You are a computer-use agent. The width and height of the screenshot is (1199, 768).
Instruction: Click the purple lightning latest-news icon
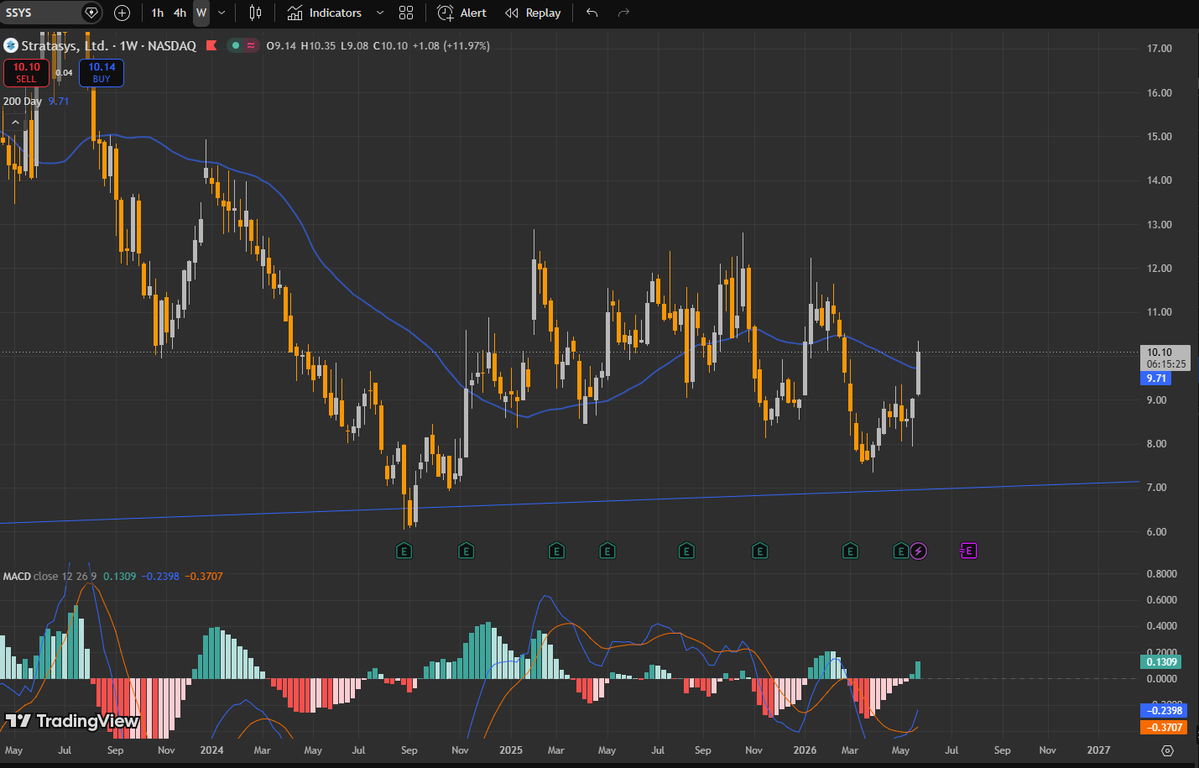[918, 550]
